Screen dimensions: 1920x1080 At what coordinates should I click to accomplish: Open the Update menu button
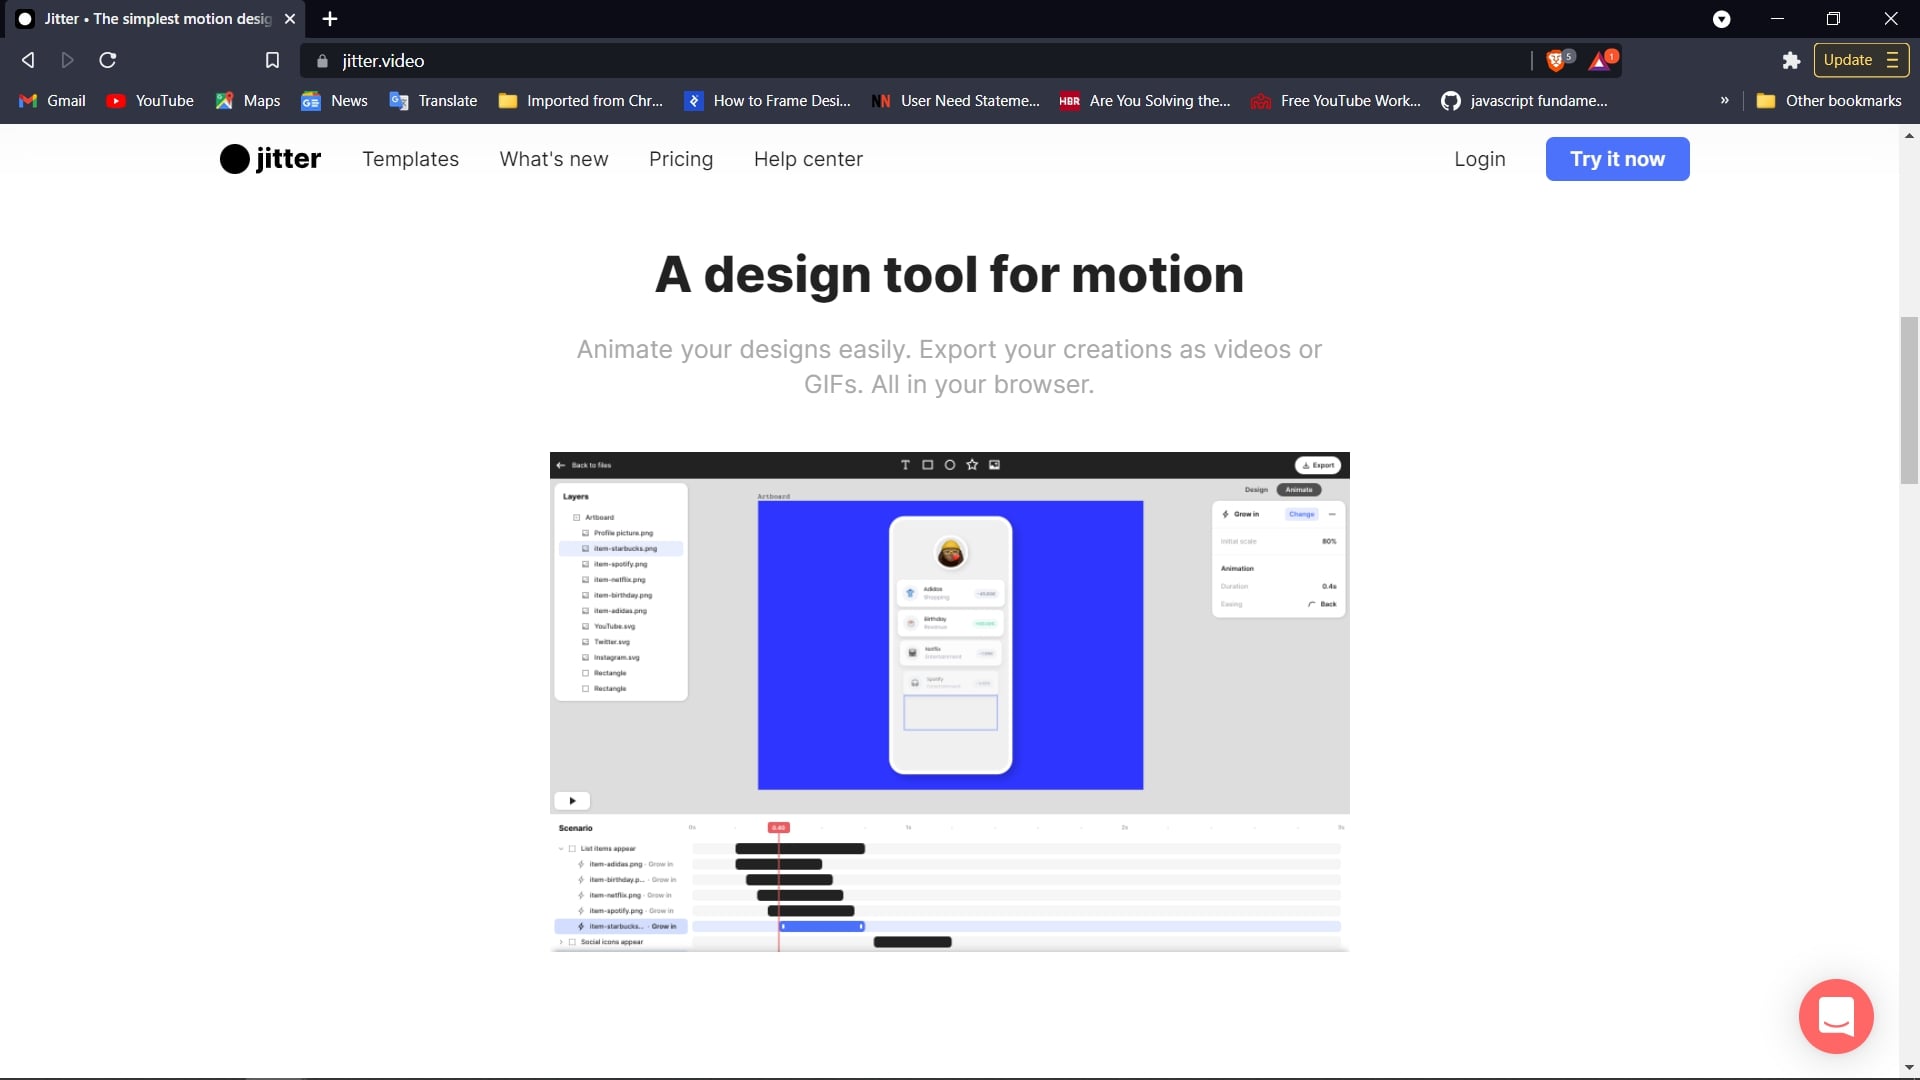click(x=1860, y=60)
